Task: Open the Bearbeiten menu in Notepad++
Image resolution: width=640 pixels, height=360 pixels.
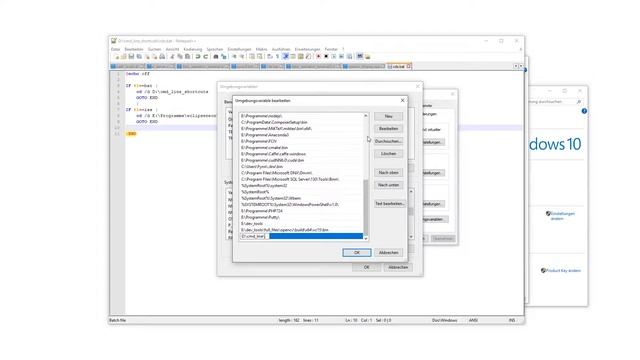Action: point(134,49)
